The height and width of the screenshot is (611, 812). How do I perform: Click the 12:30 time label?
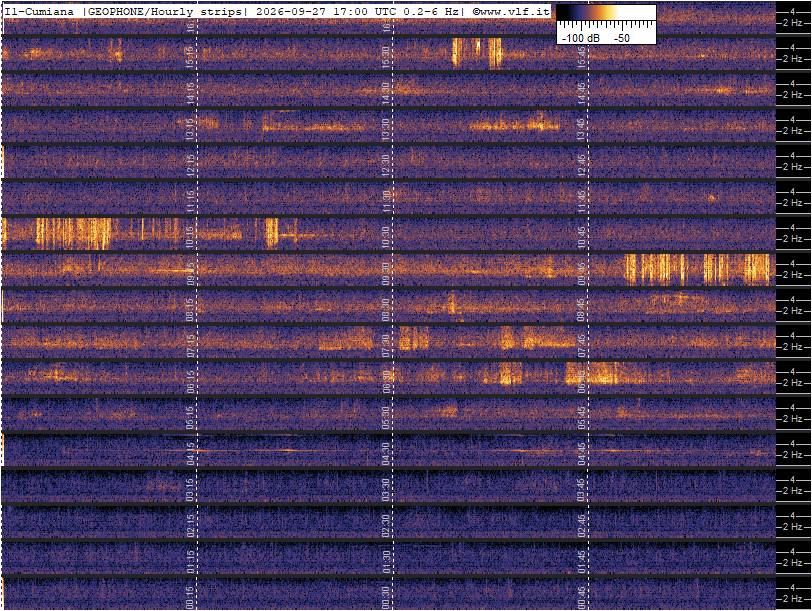(385, 165)
